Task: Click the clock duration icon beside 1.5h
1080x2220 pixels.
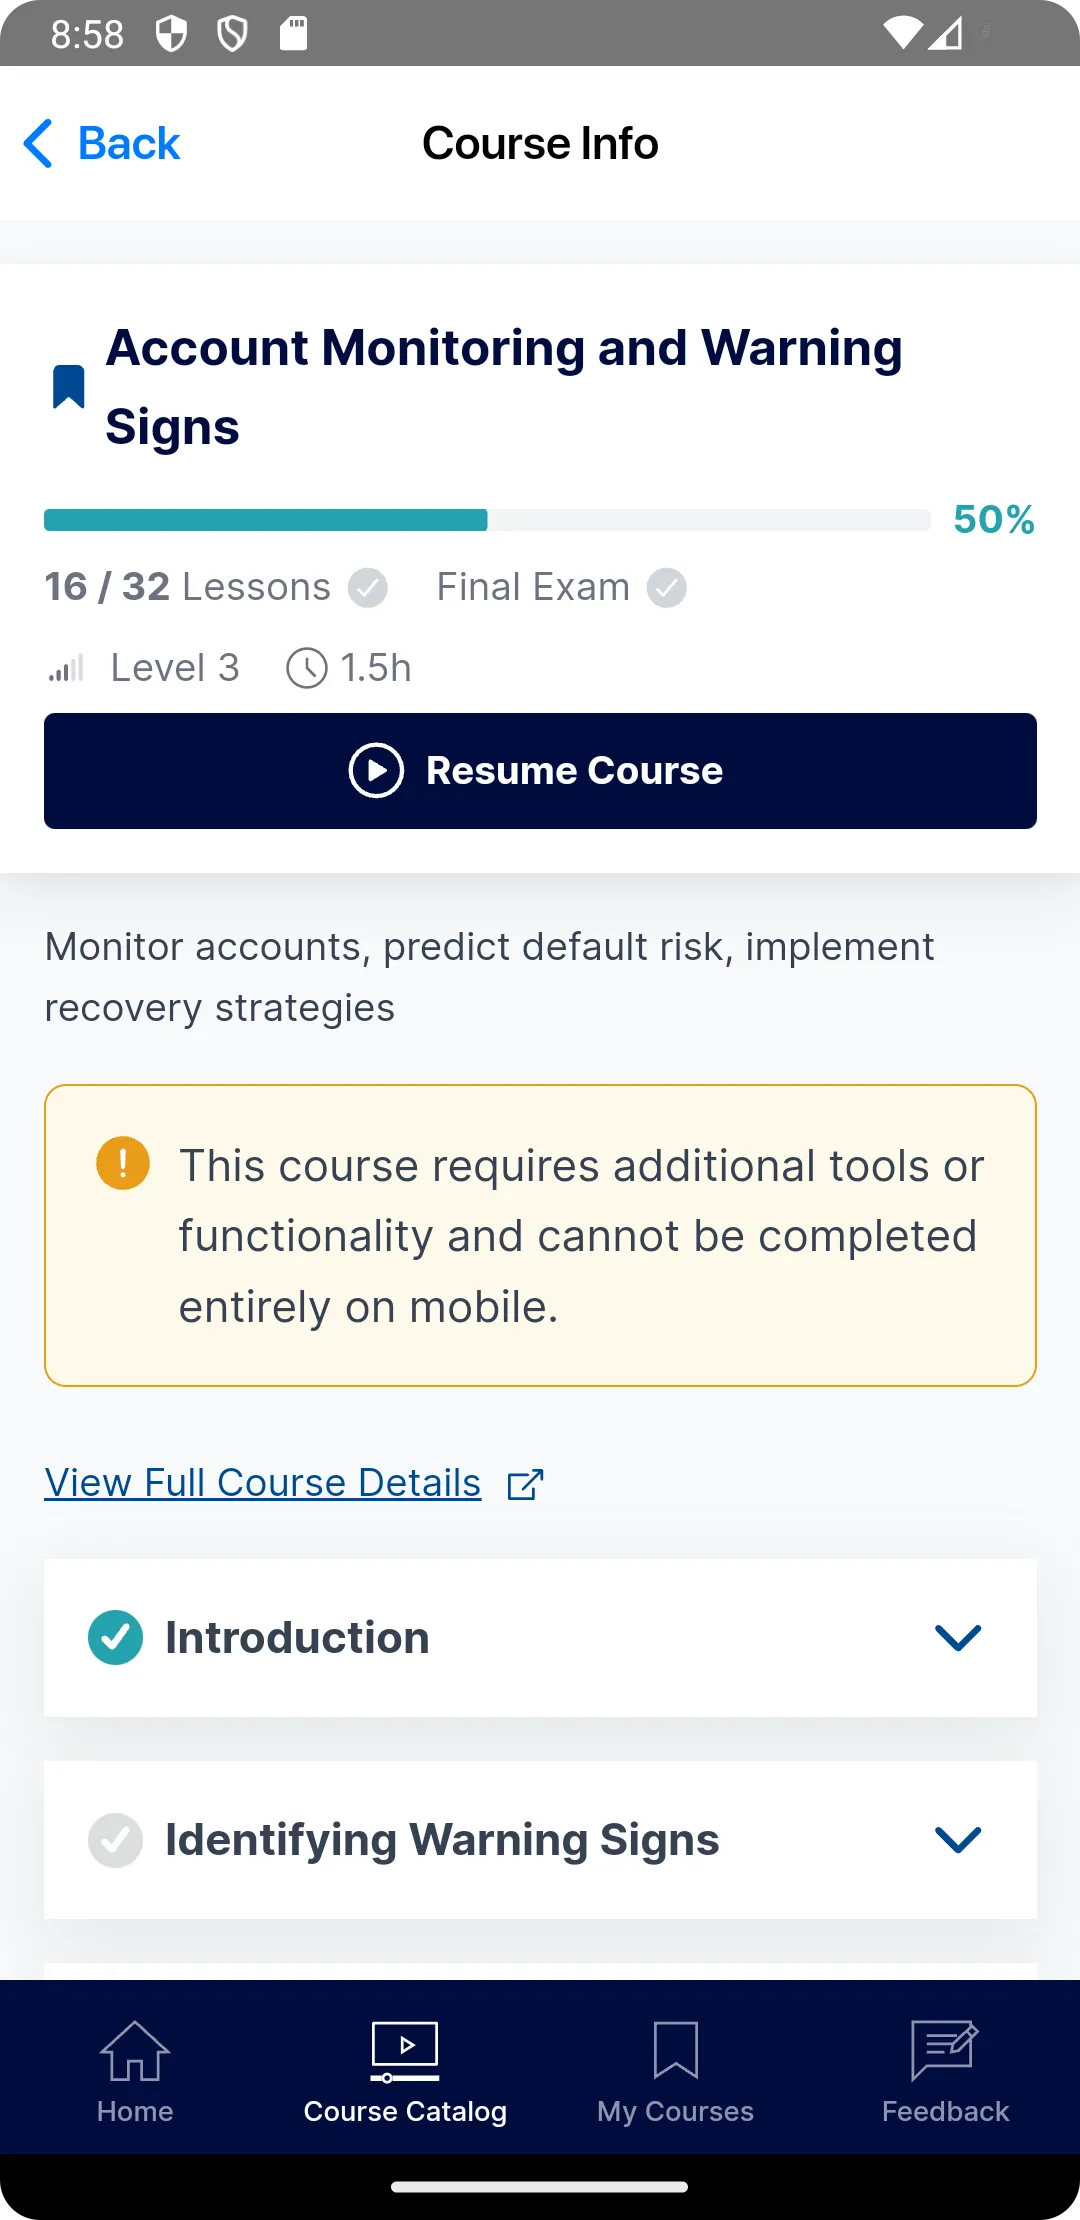Action: point(307,668)
